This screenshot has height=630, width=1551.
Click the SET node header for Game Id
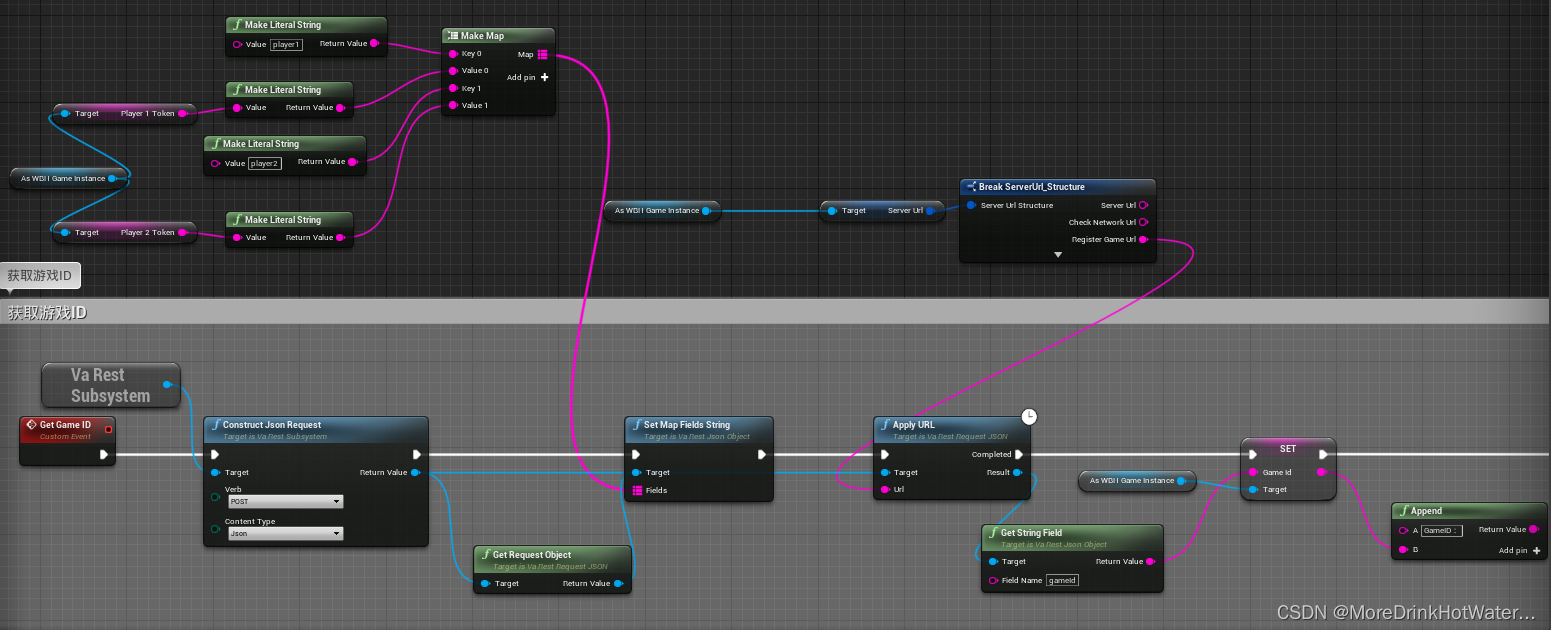coord(1287,448)
